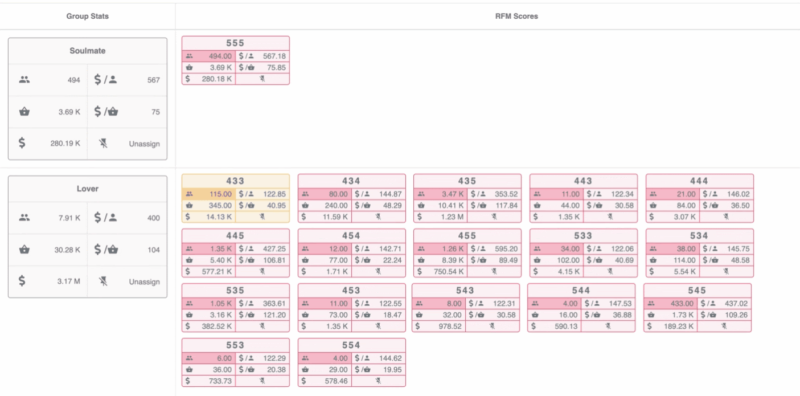Click unpin icon in Lover group stats

point(104,281)
